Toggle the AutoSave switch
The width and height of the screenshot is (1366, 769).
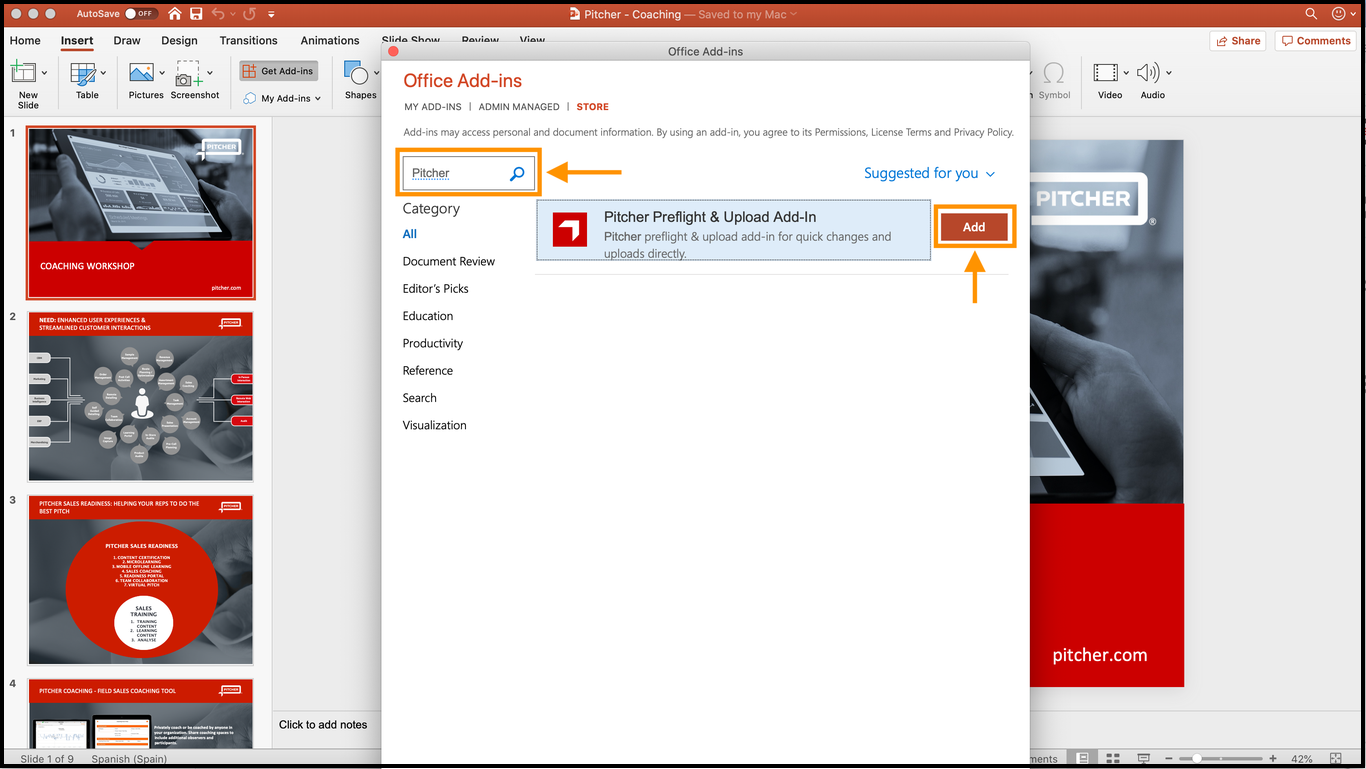[141, 14]
